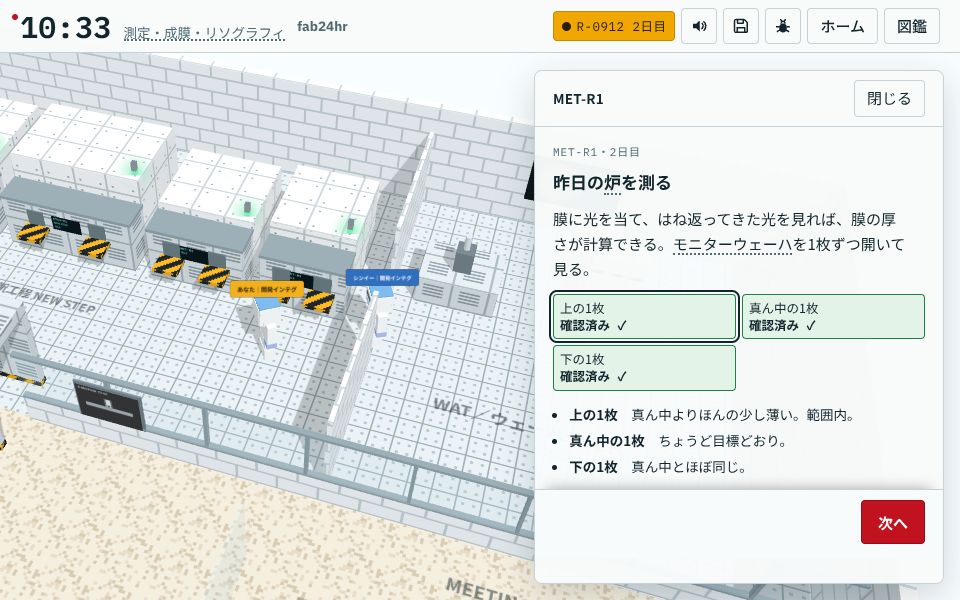
Task: Save game using the floppy disk icon
Action: click(x=741, y=26)
